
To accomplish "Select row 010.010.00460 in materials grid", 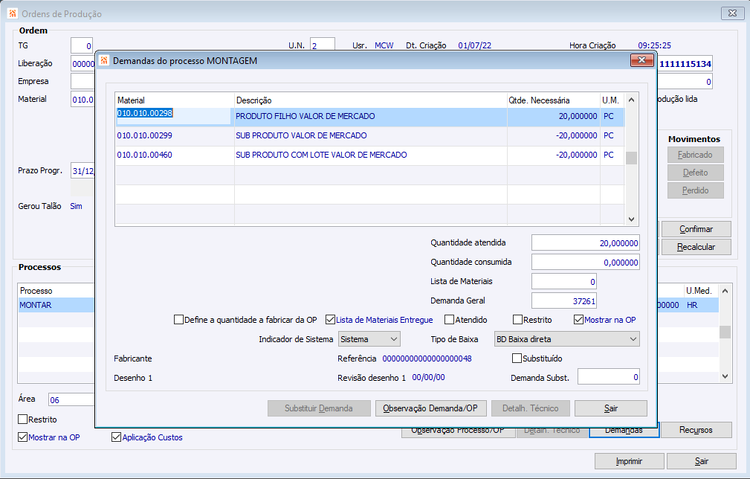I will point(370,155).
